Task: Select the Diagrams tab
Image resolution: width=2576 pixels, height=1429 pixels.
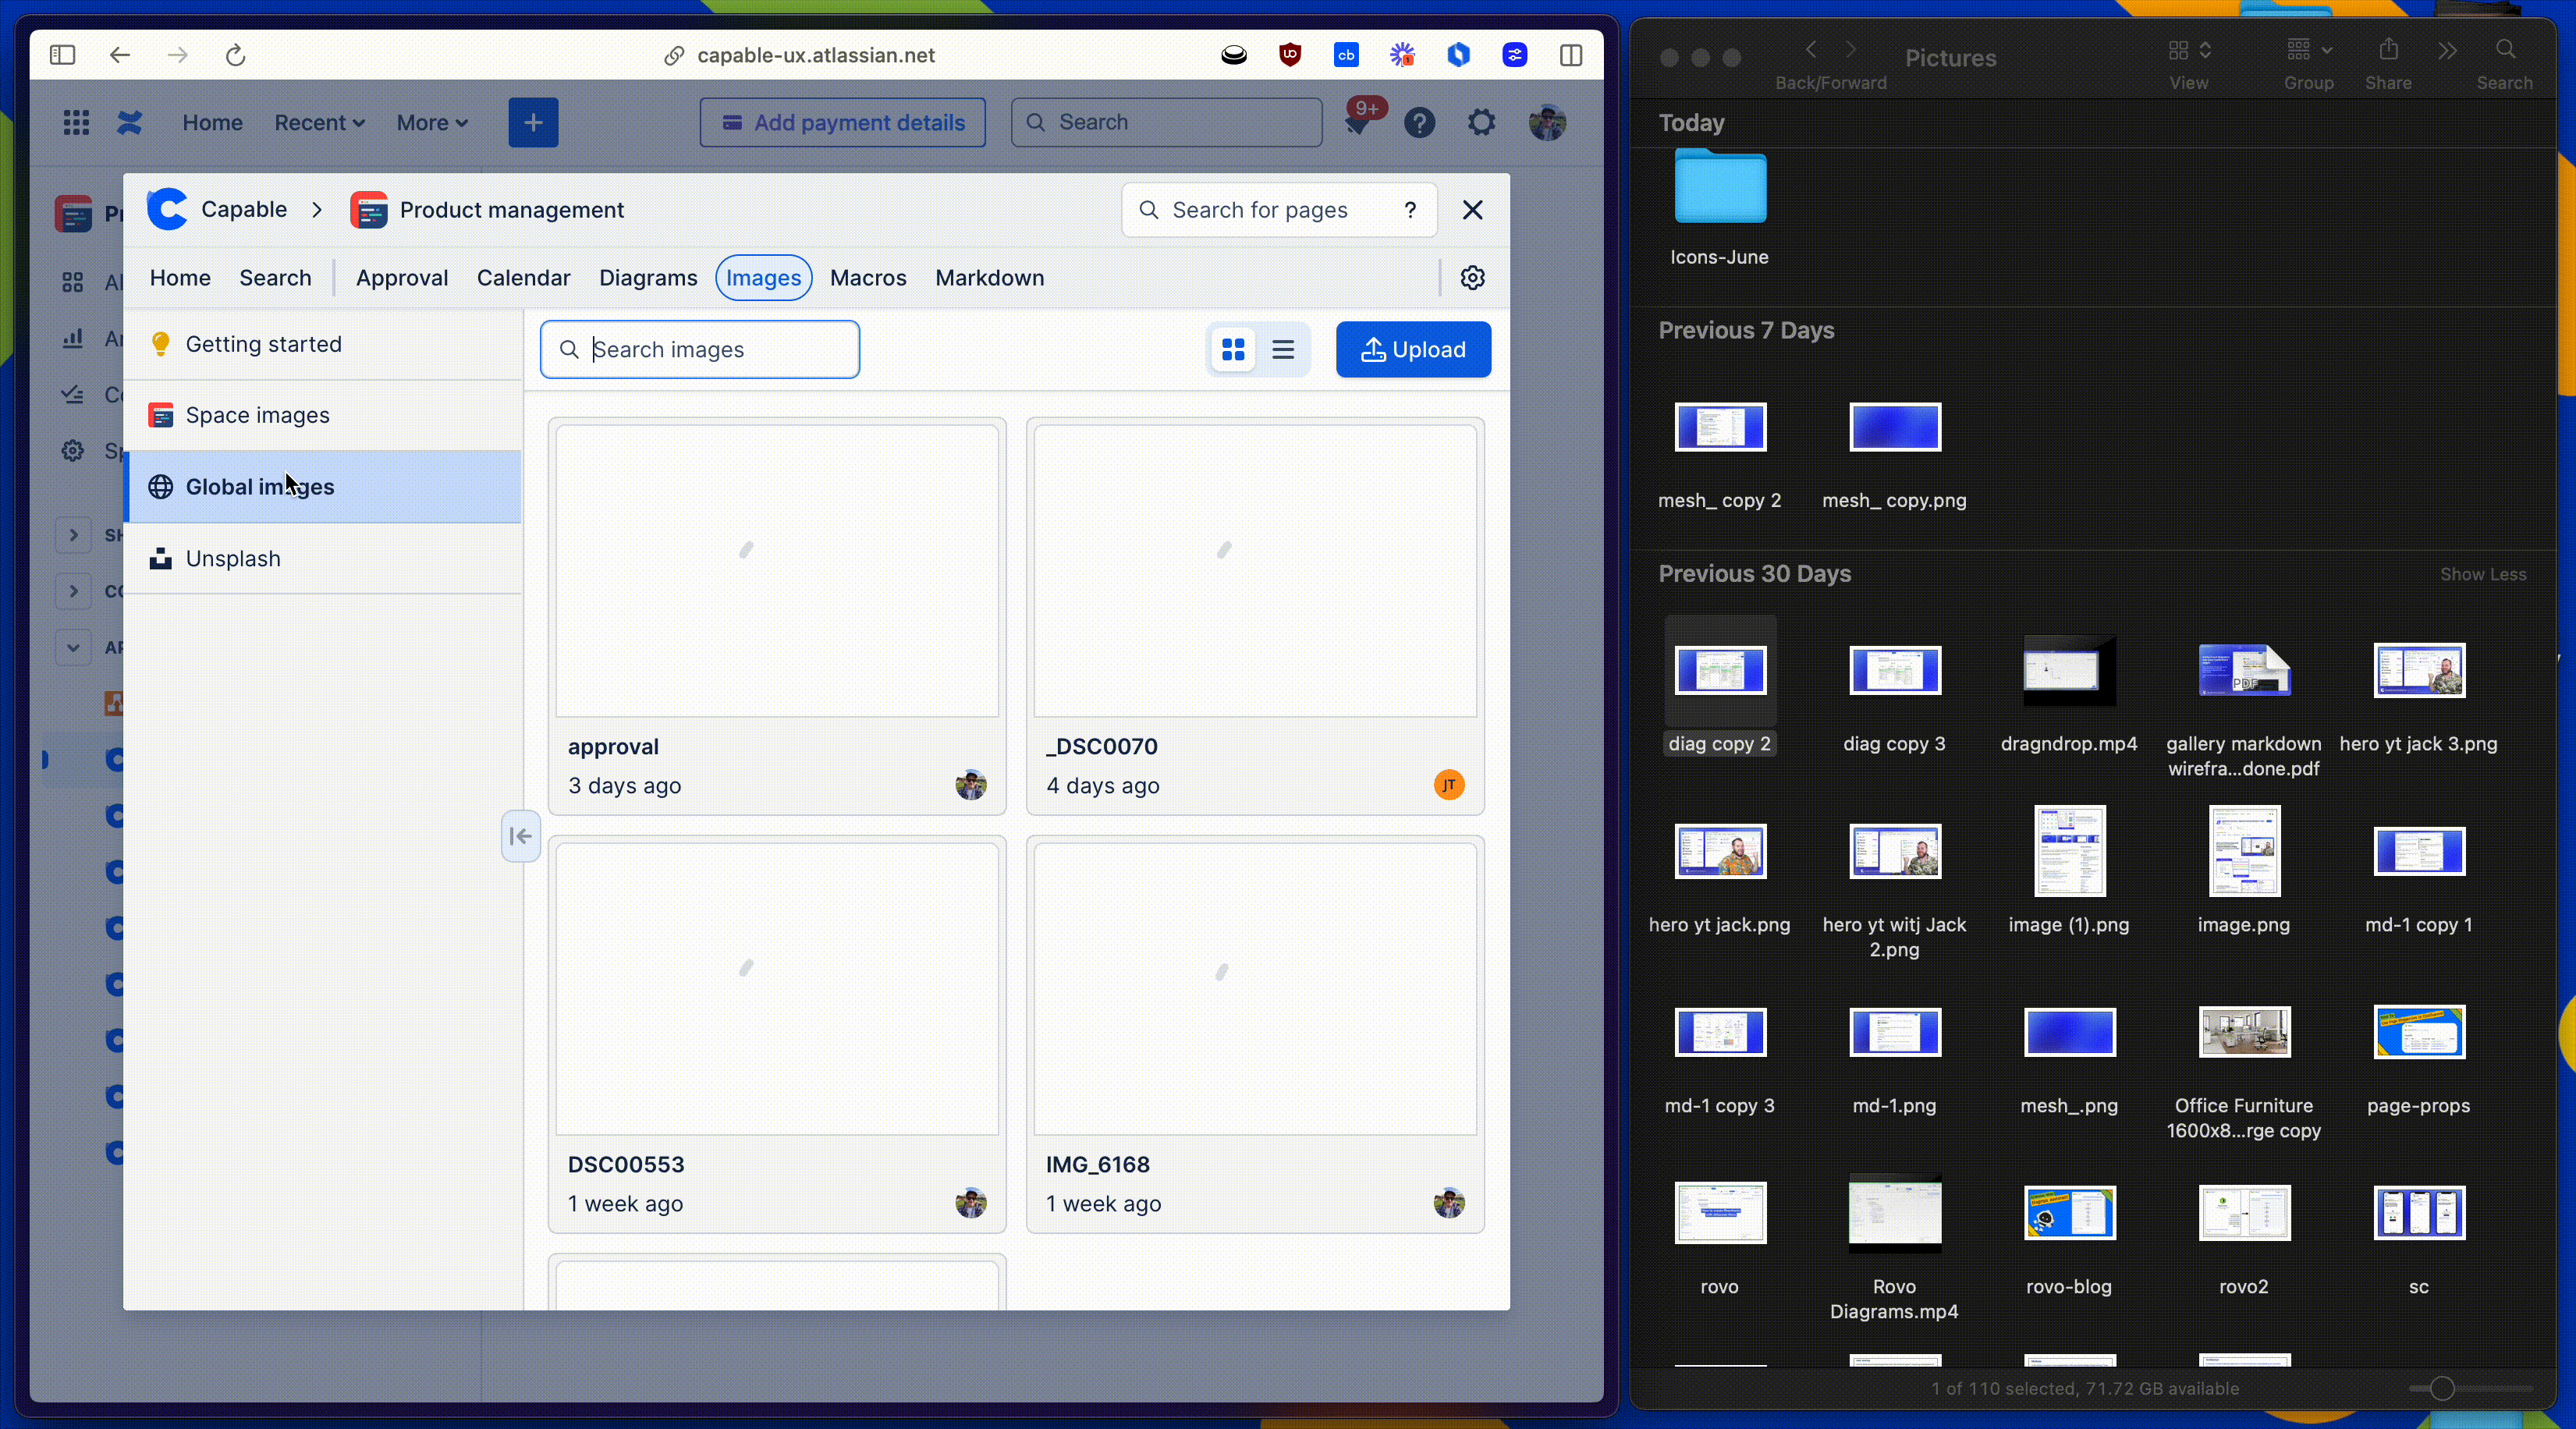Action: click(x=648, y=278)
